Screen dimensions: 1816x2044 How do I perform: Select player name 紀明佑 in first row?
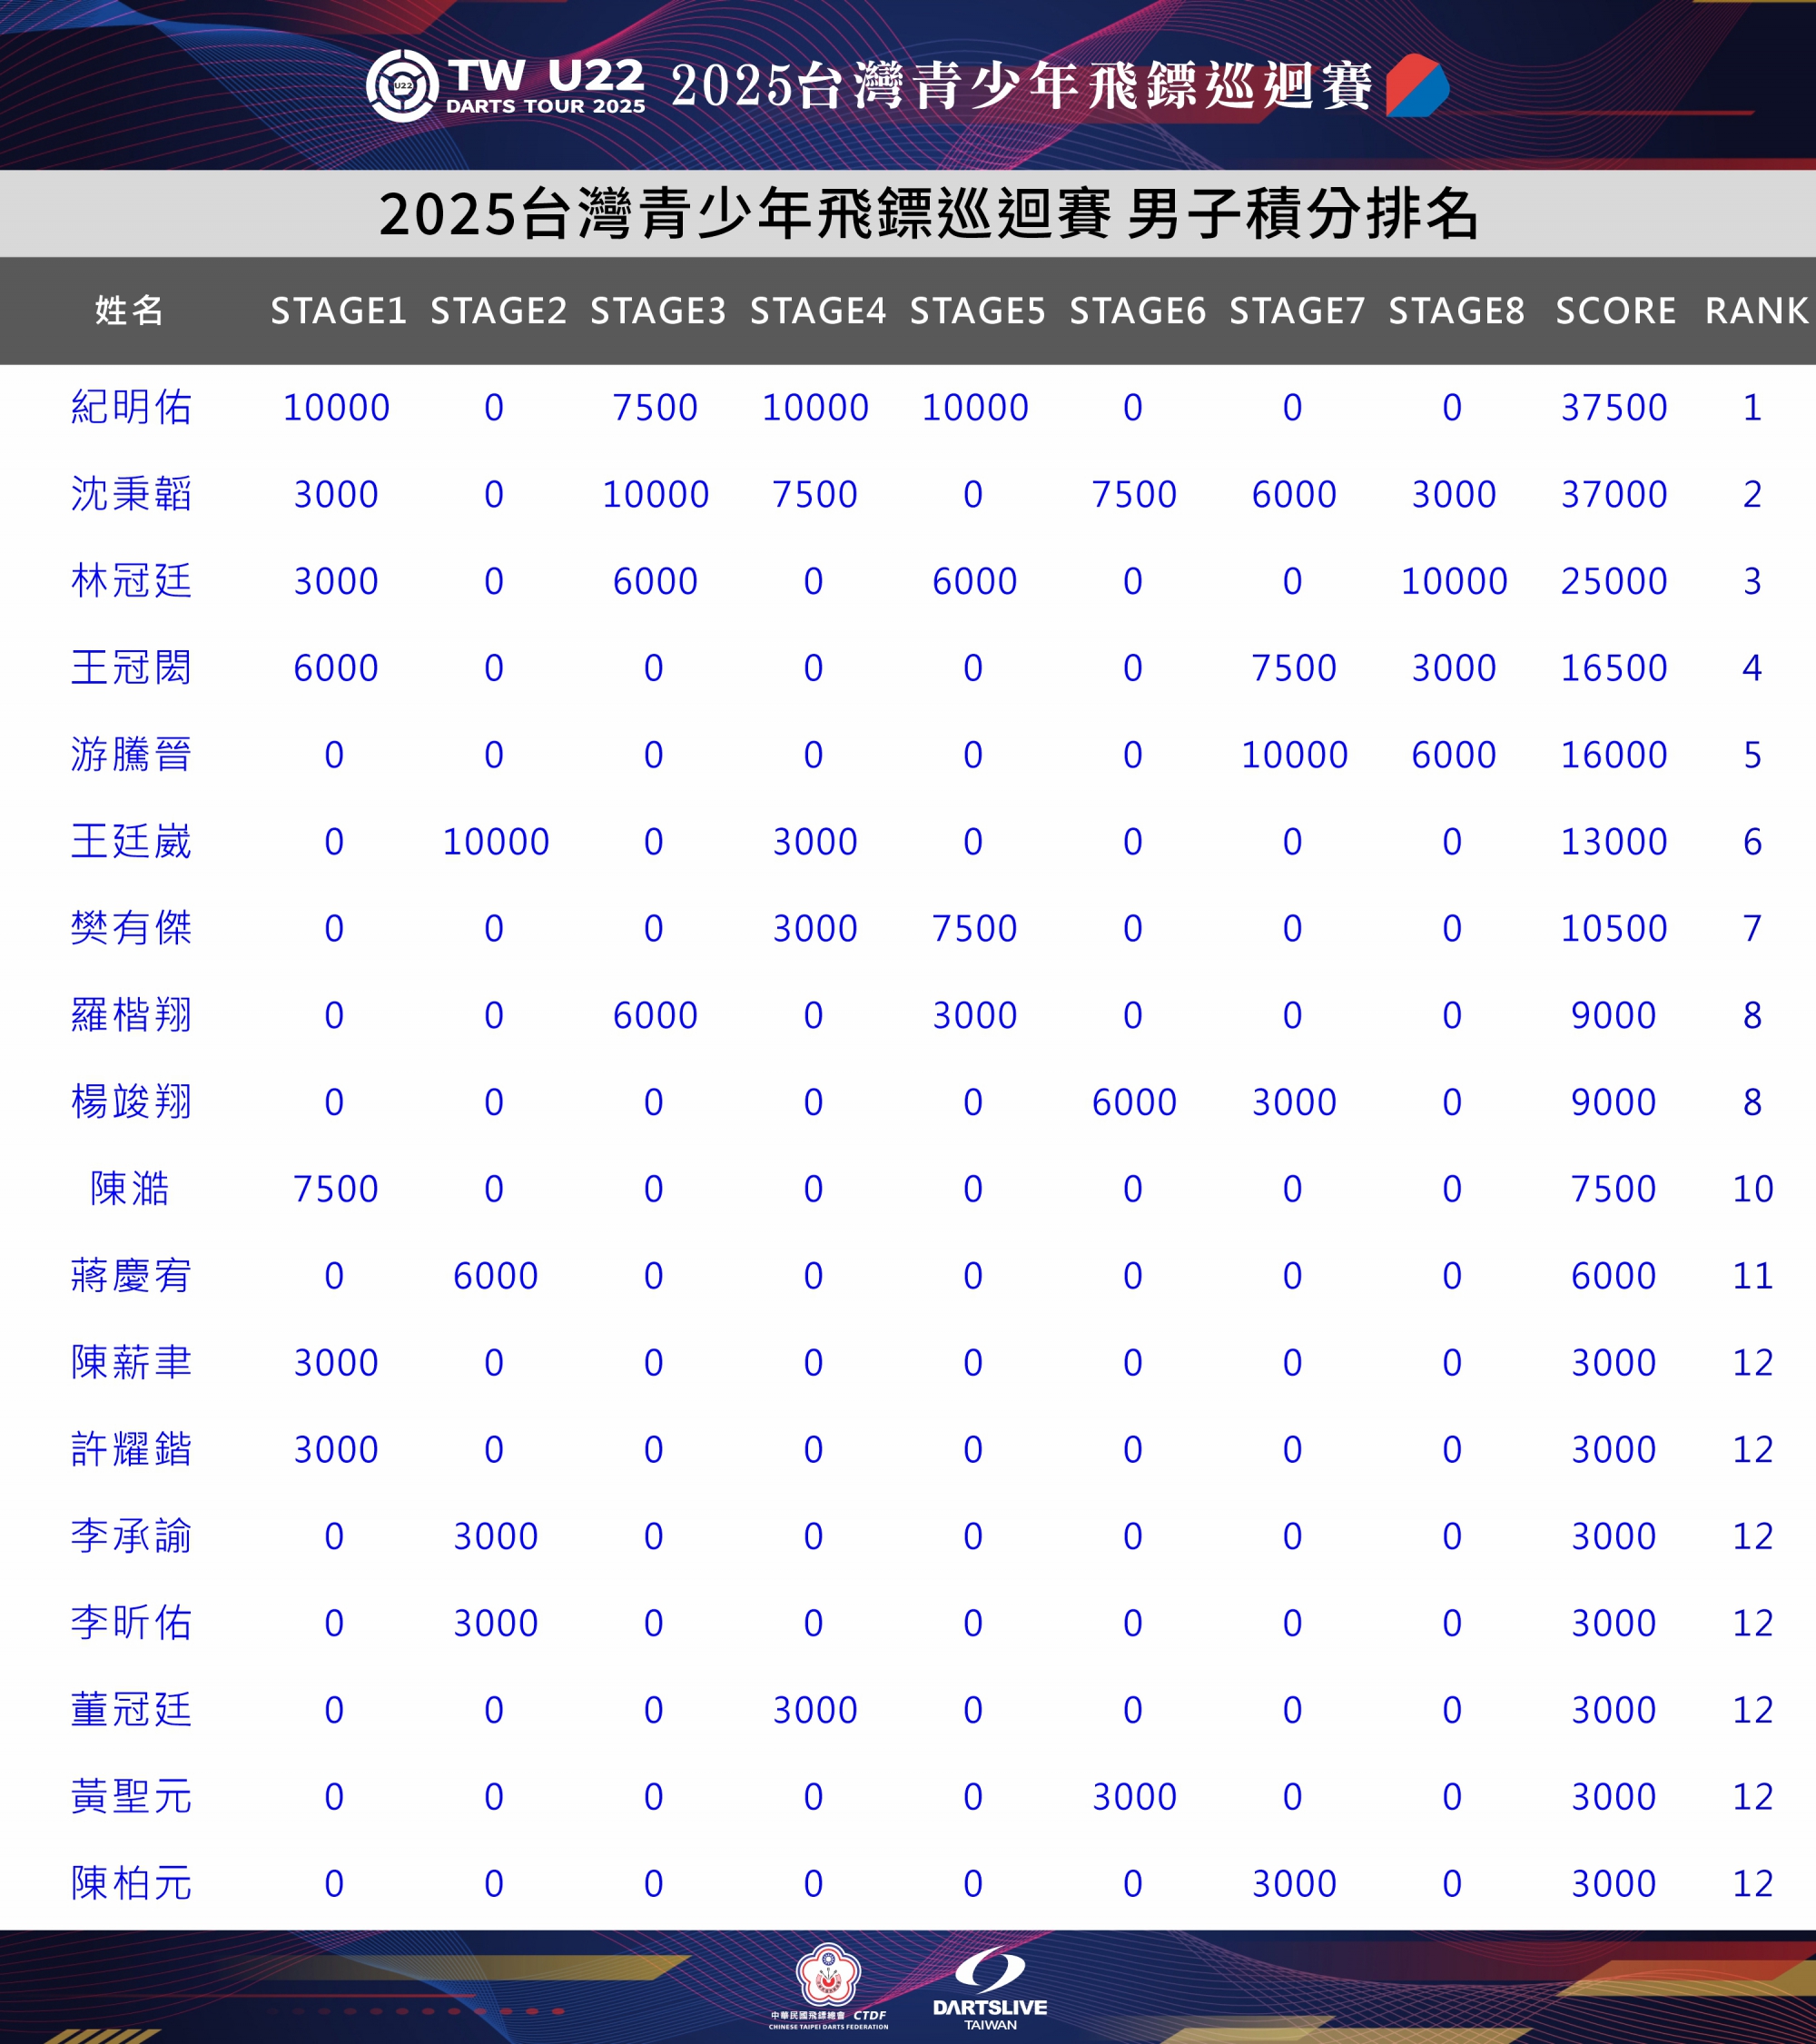point(131,408)
